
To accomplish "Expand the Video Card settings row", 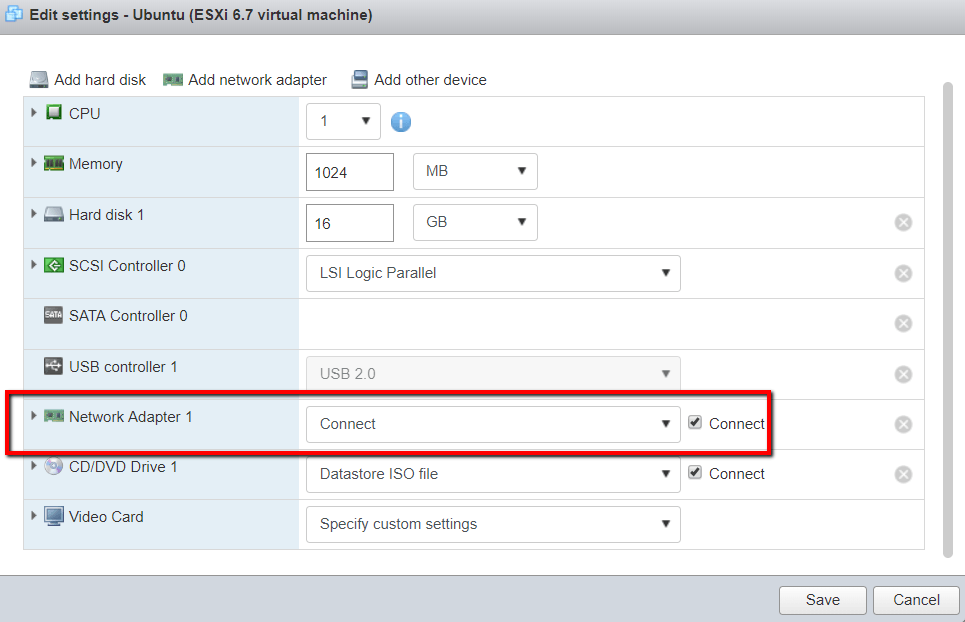I will click(35, 516).
